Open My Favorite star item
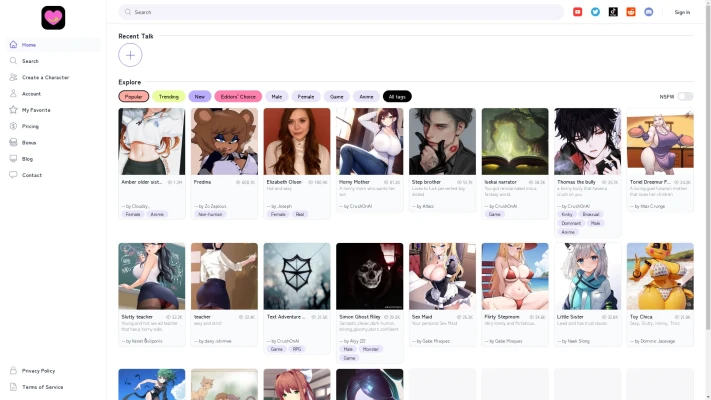 (54, 110)
